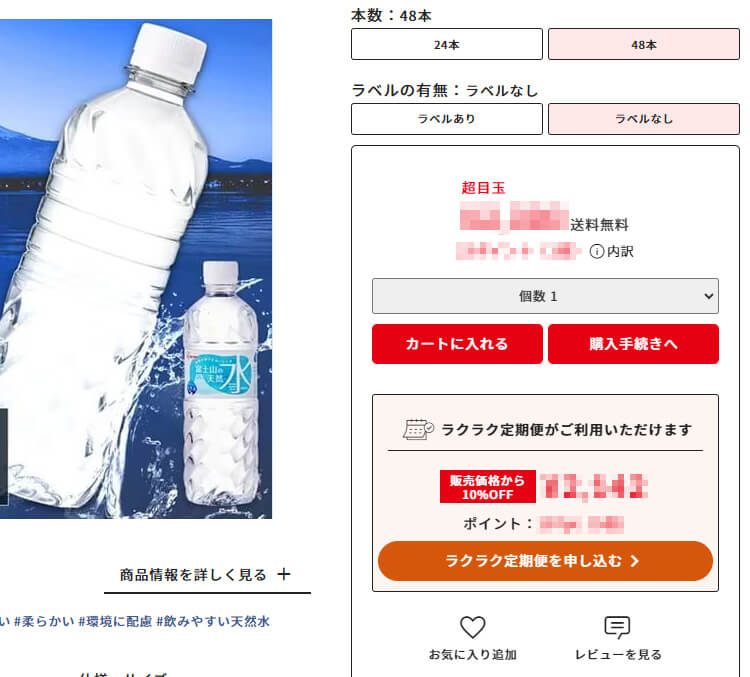Click the plus icon beside 商品情報を詳しく見る
The width and height of the screenshot is (750, 677).
click(284, 574)
